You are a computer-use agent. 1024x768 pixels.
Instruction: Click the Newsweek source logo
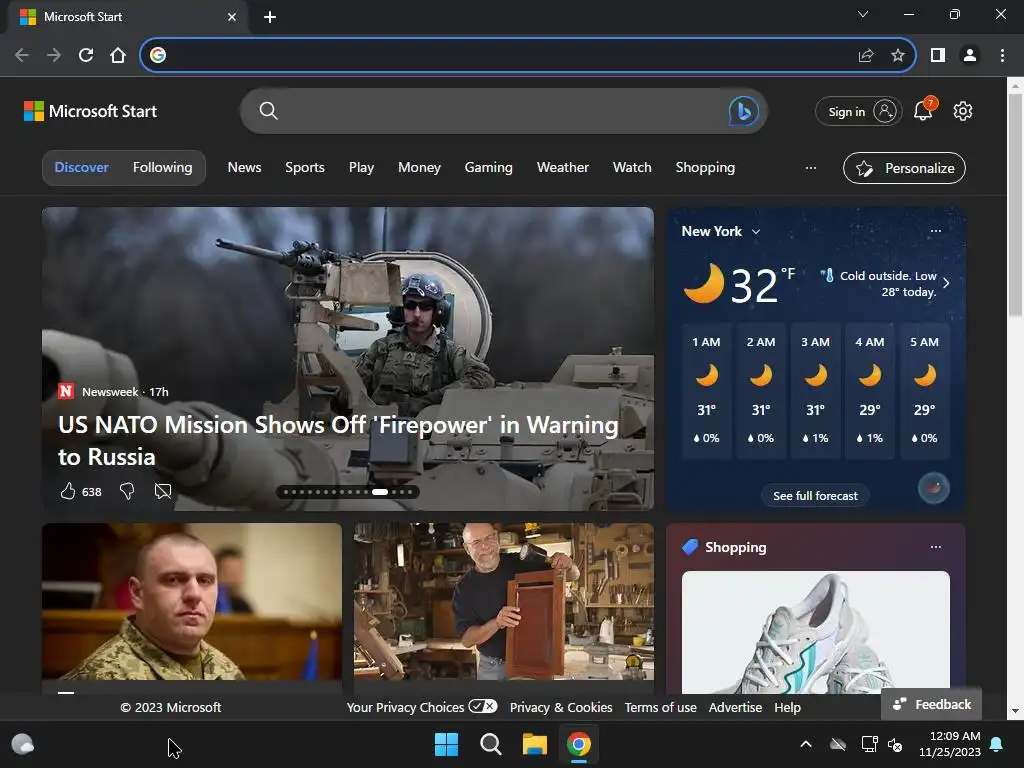(66, 391)
